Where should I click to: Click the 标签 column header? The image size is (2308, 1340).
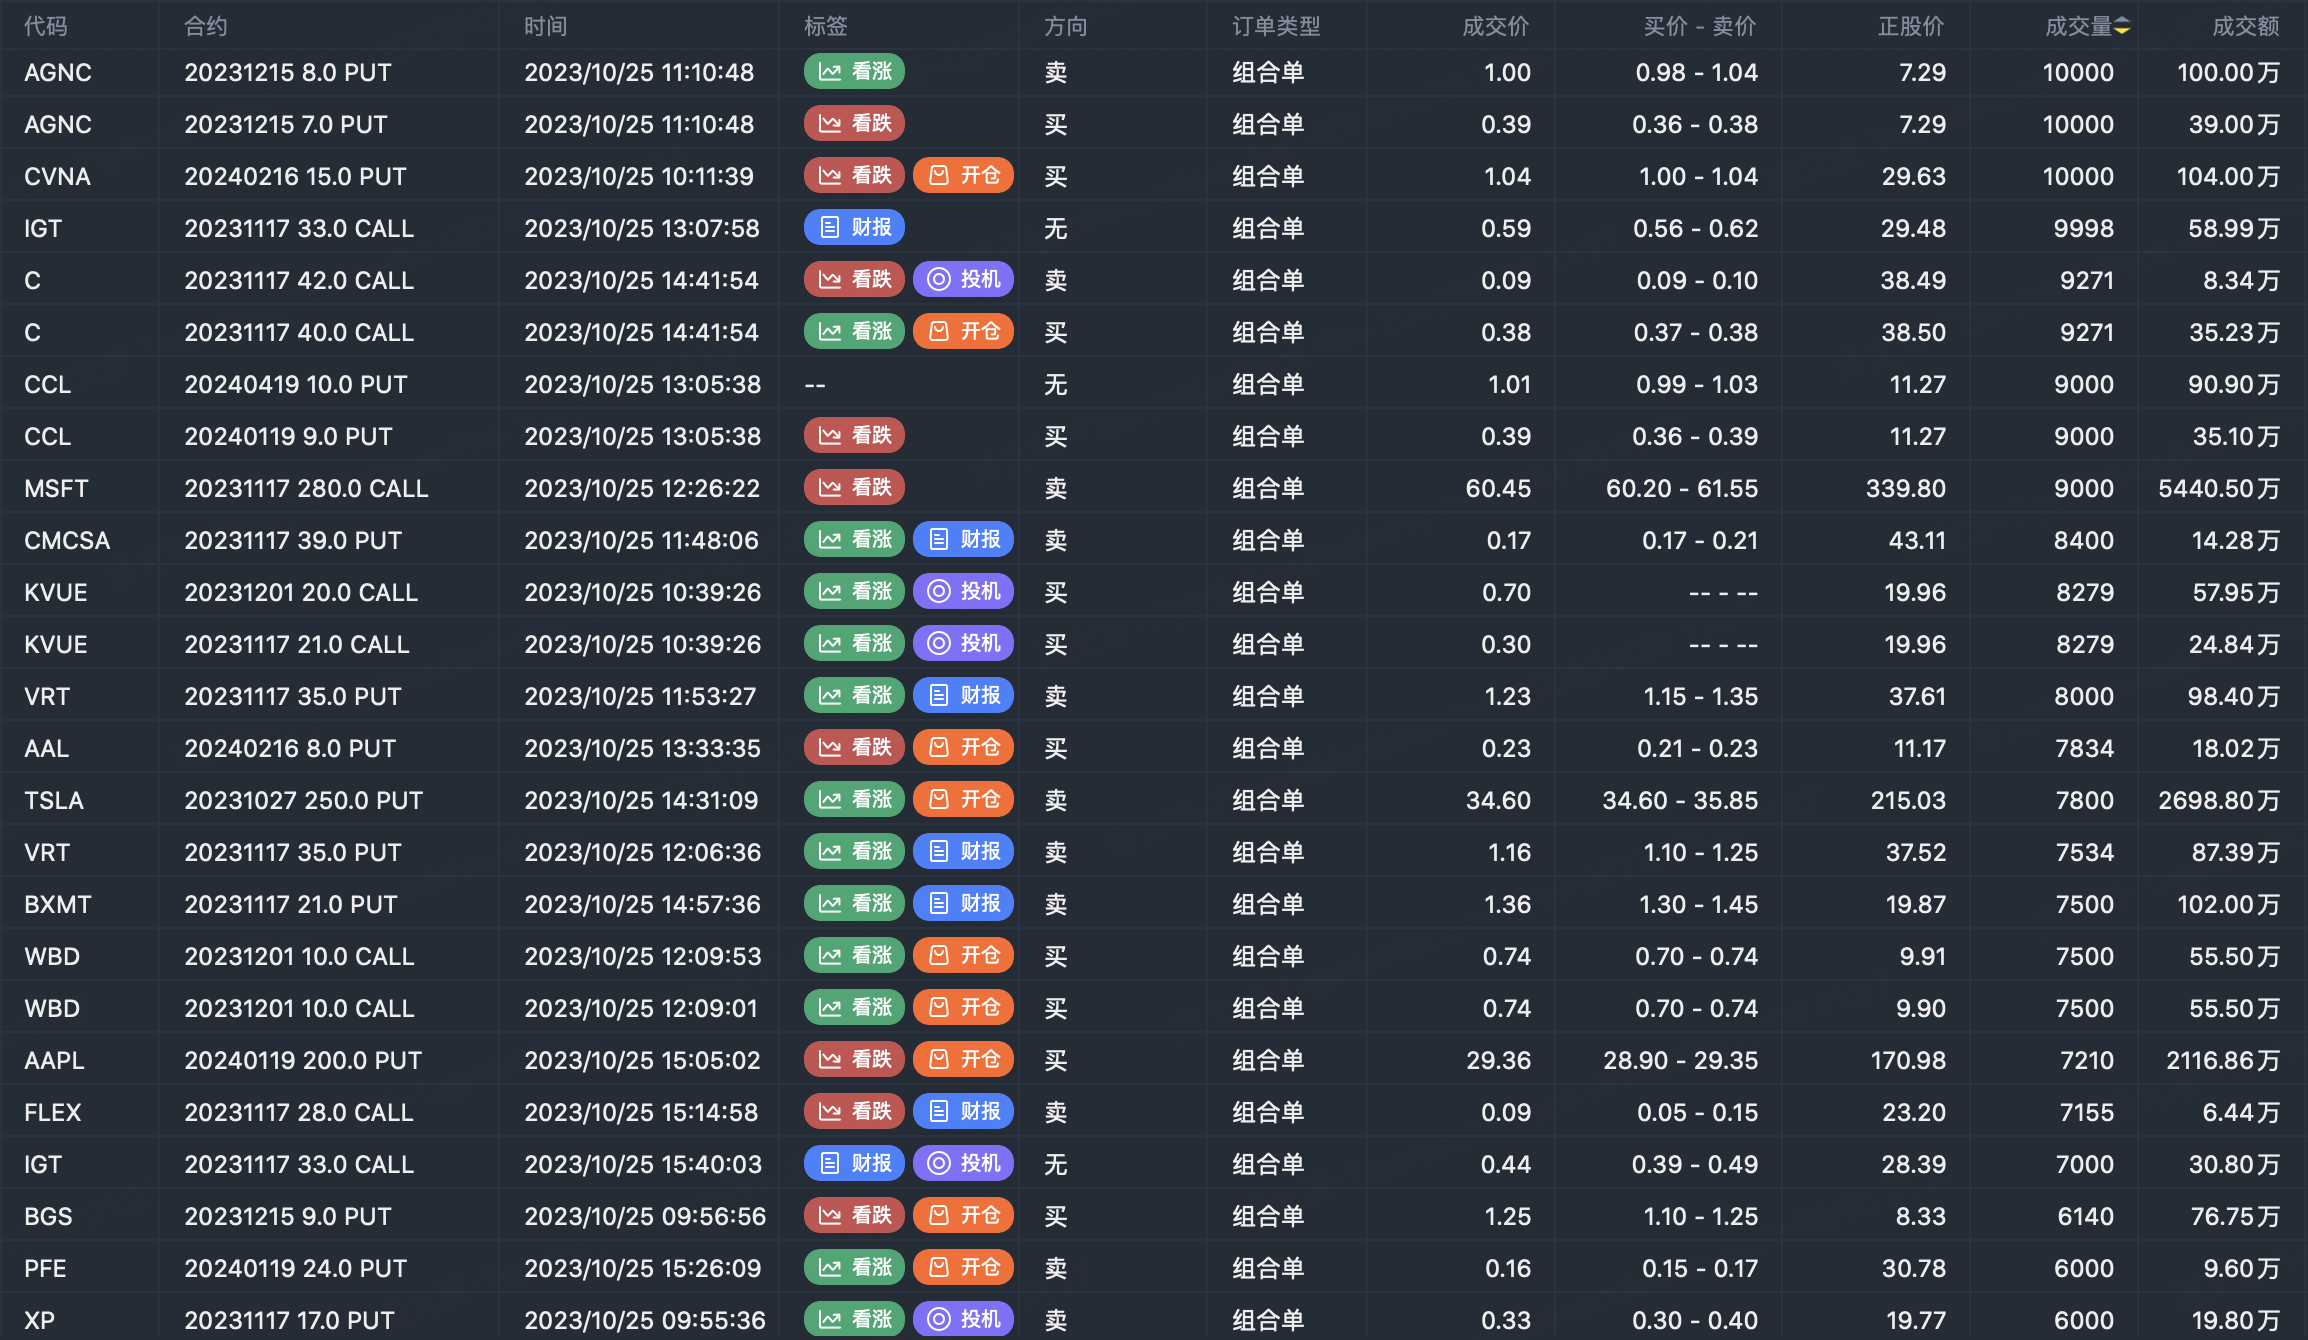[x=826, y=26]
